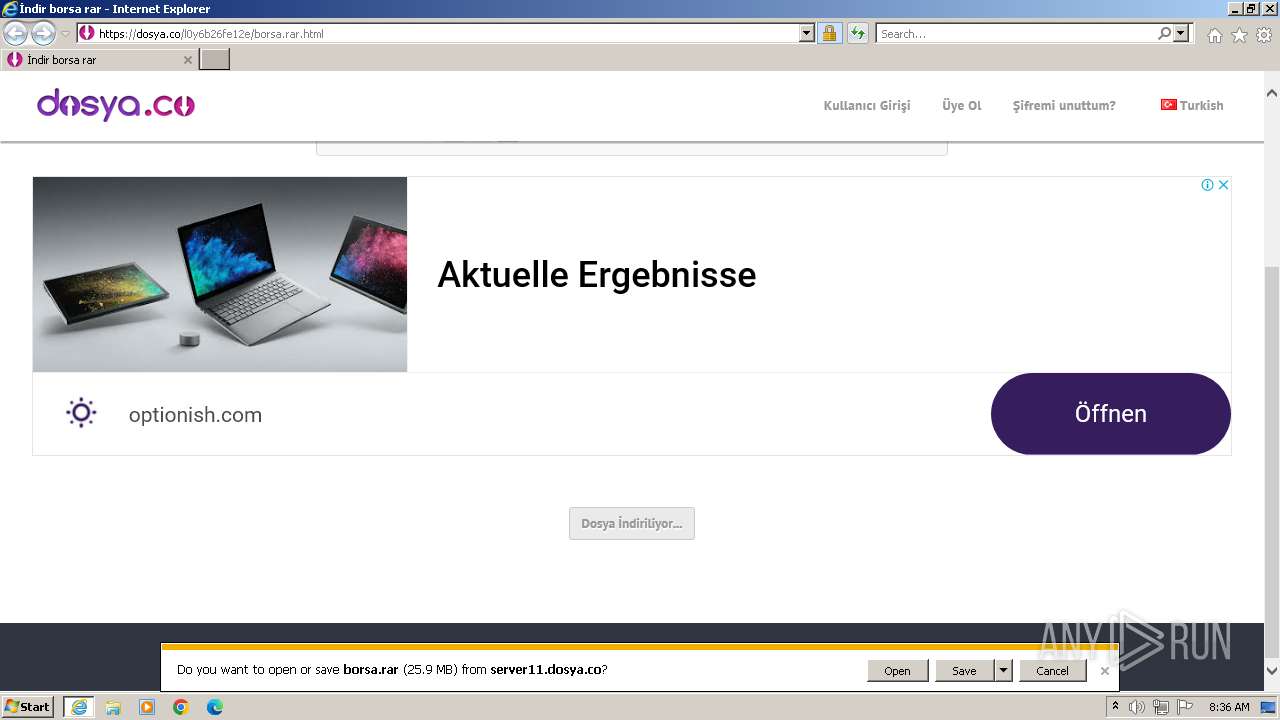Open the Kullanıcı Girişi link
The image size is (1280, 720).
[867, 105]
